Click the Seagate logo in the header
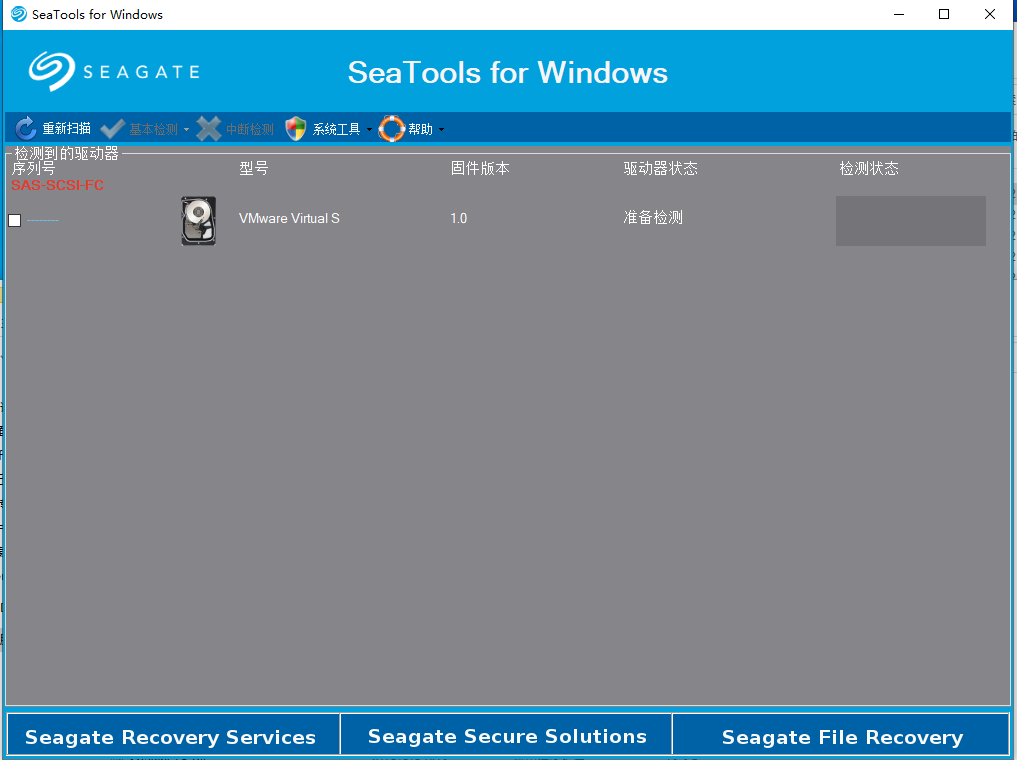The width and height of the screenshot is (1017, 760). tap(52, 71)
